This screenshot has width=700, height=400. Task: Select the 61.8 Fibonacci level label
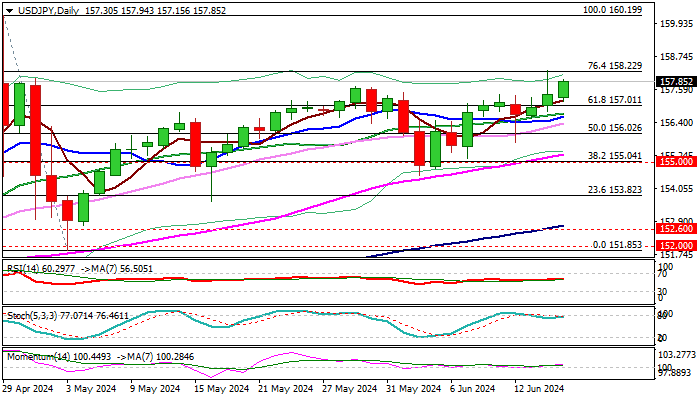coord(615,100)
